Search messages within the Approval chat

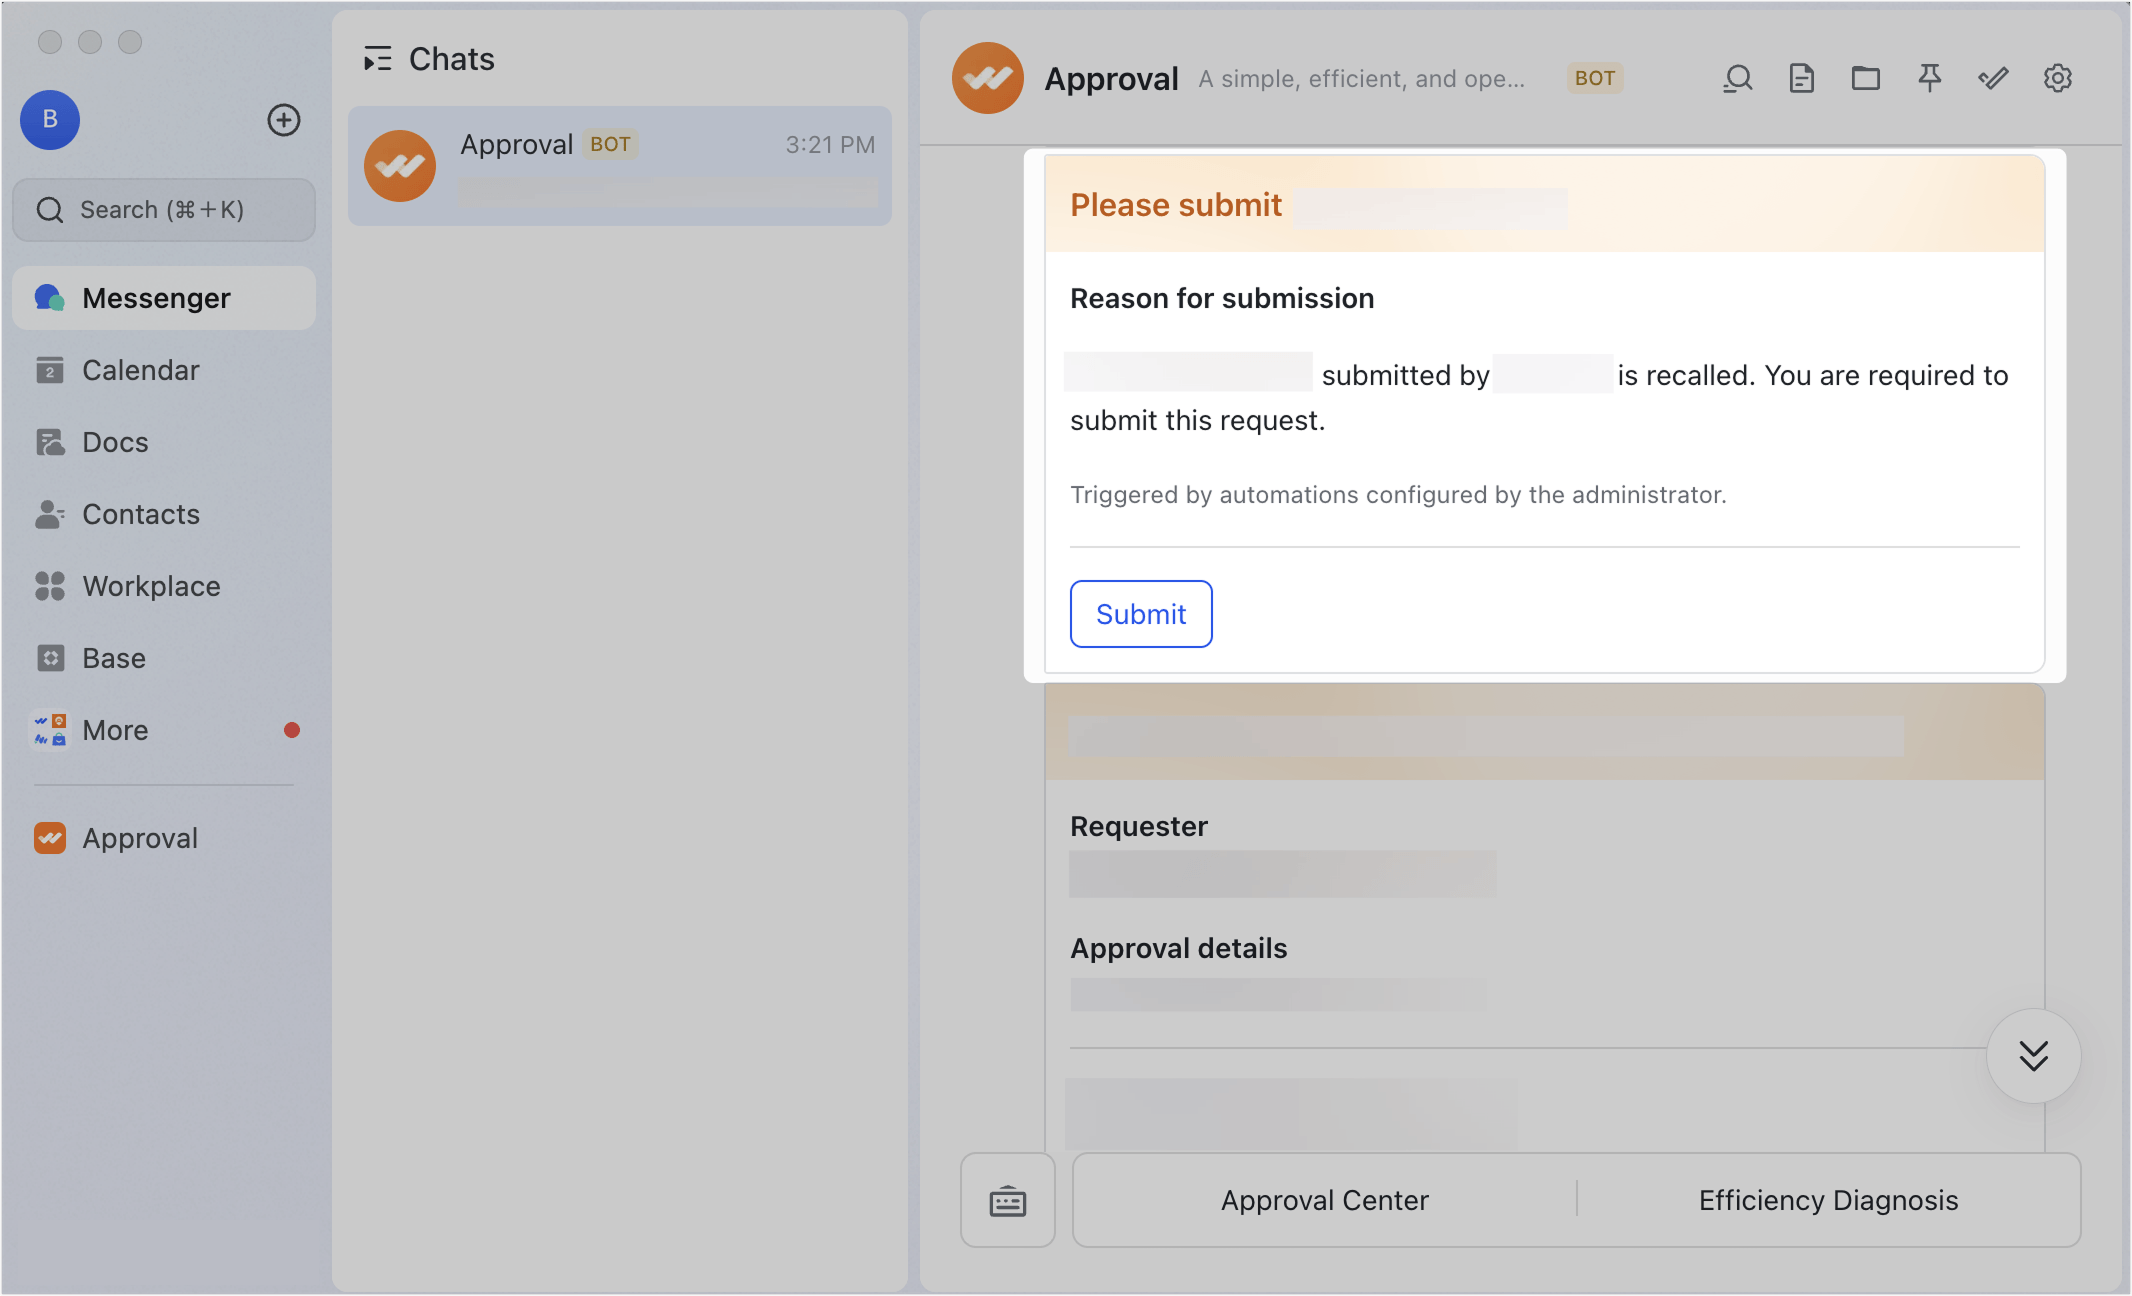coord(1737,78)
